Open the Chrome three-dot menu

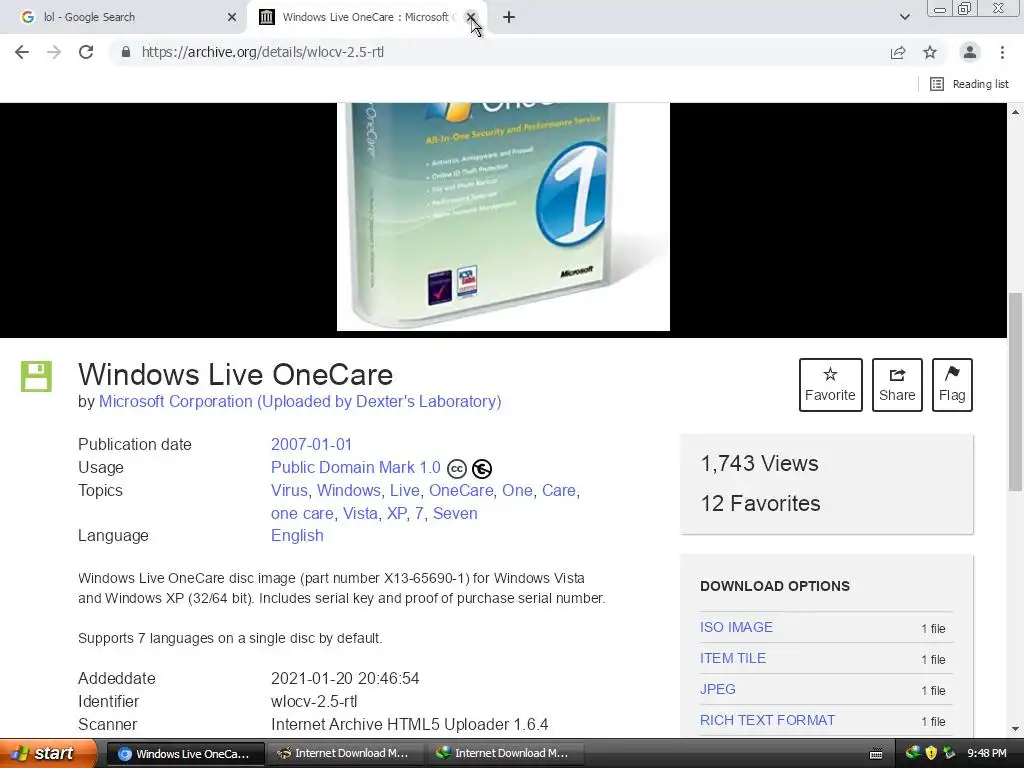tap(1002, 52)
